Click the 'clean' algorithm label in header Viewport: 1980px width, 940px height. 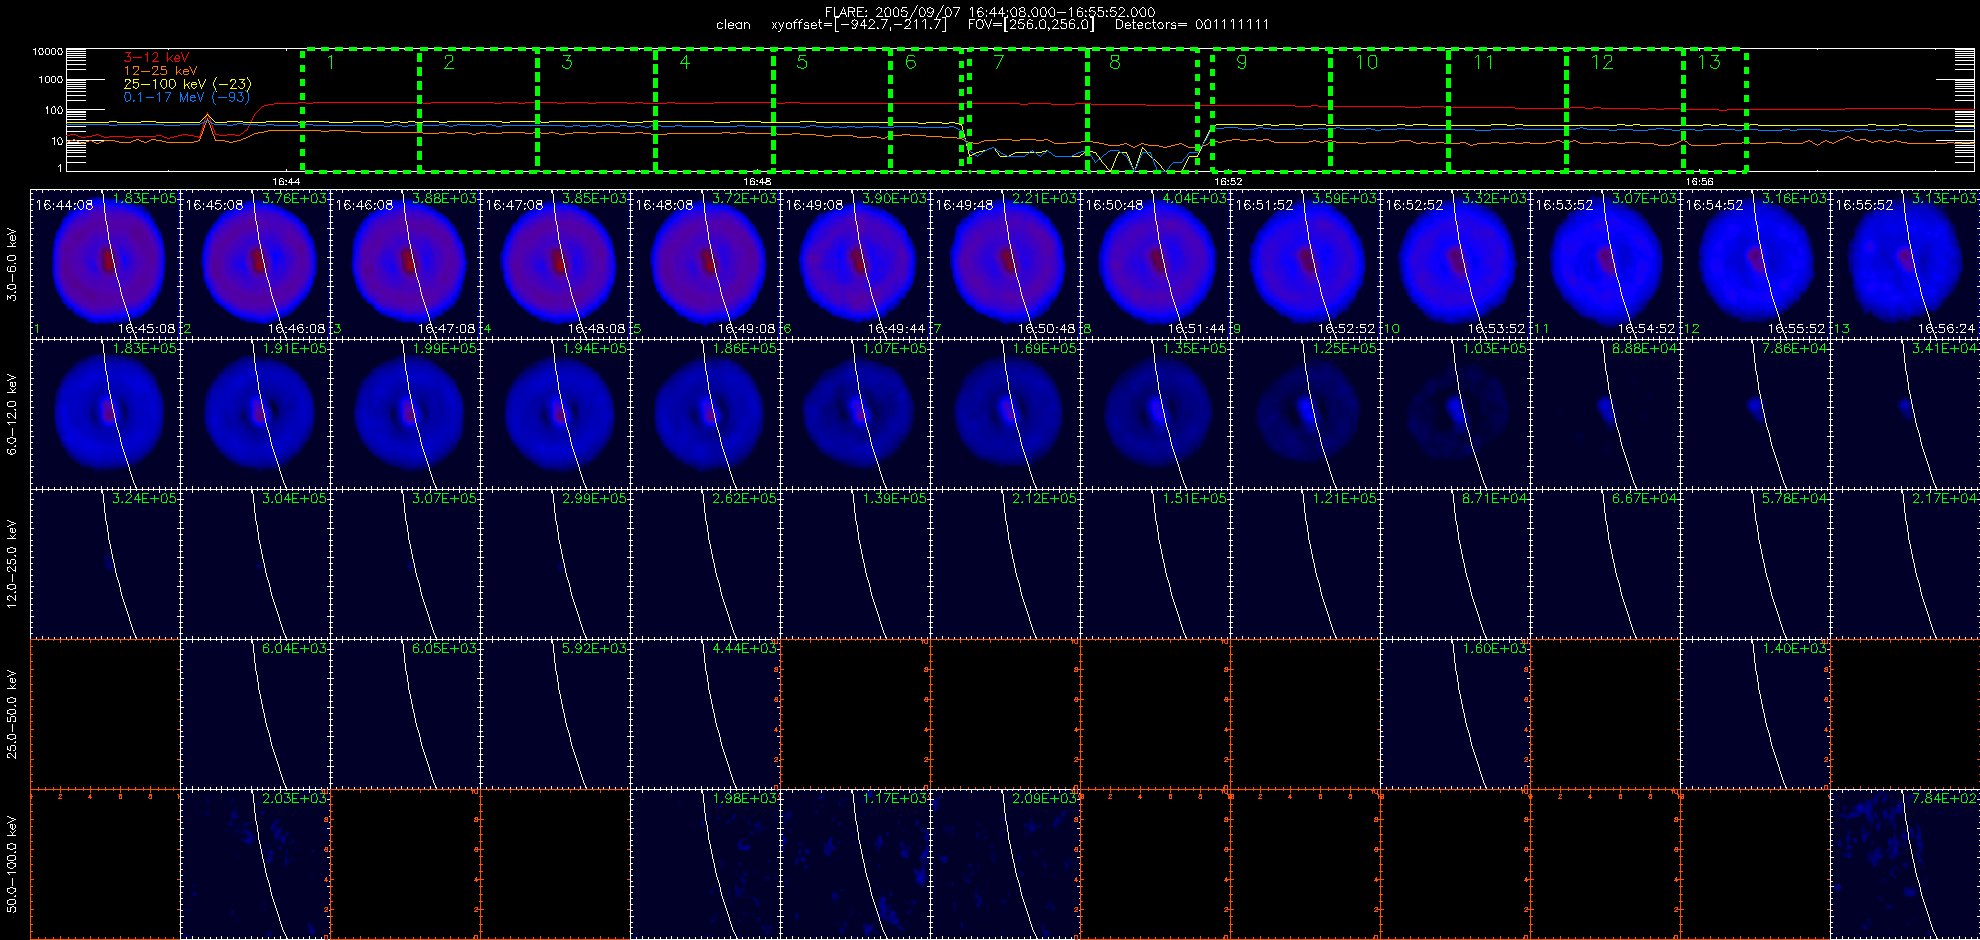[x=733, y=25]
